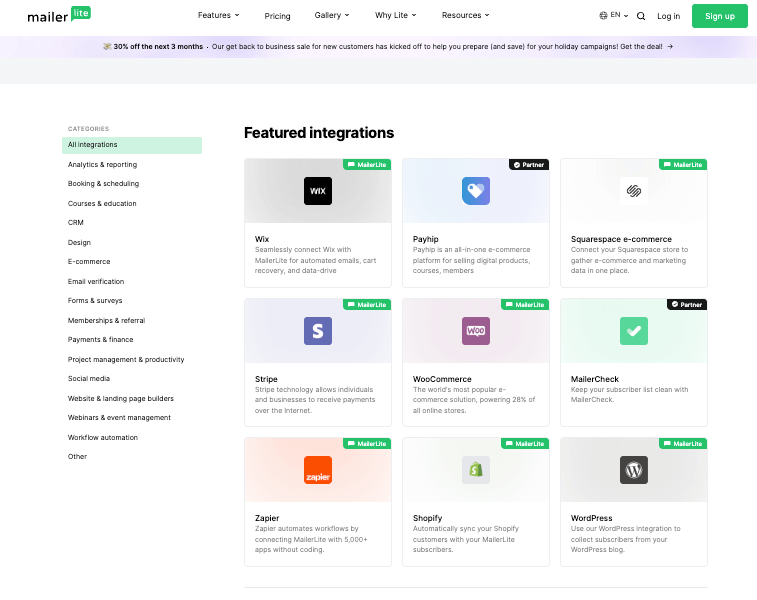Screen dimensions: 757x600
Task: Click the Shopify bag icon
Action: 476,470
